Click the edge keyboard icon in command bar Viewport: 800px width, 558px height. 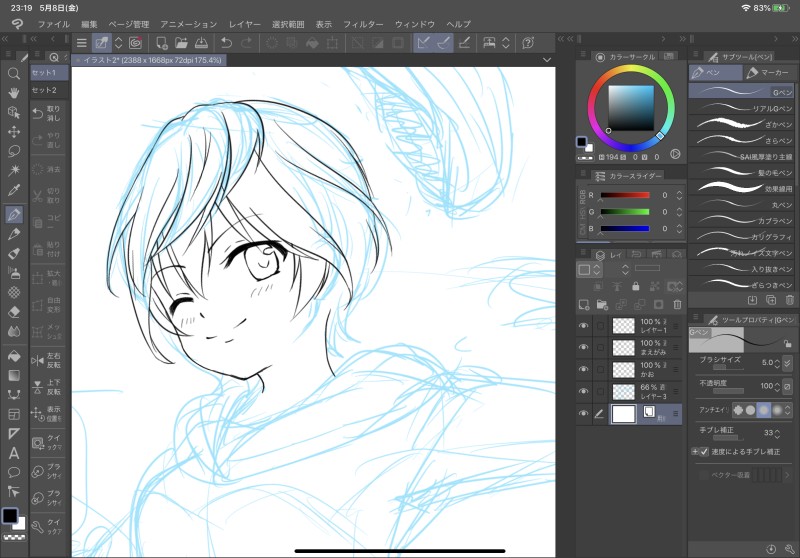tap(489, 43)
